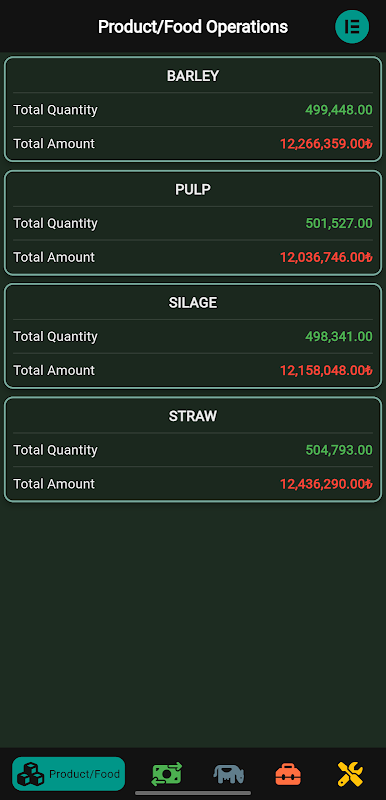Select Straw total quantity 504,793.00
Screen dimensions: 386x800
pyautogui.click(x=339, y=449)
